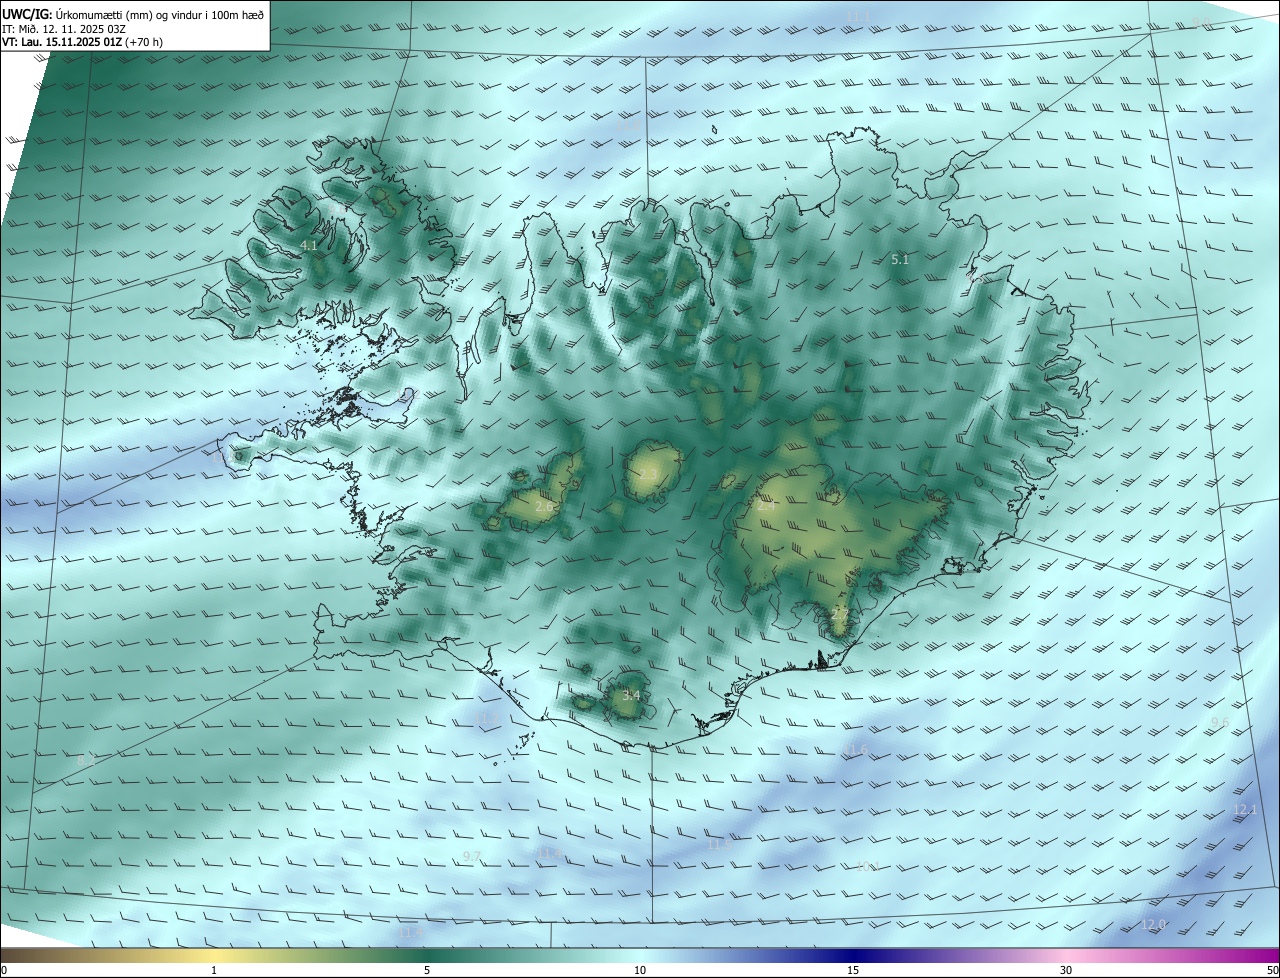Click the 30 tick on the colour scale

coord(1066,970)
